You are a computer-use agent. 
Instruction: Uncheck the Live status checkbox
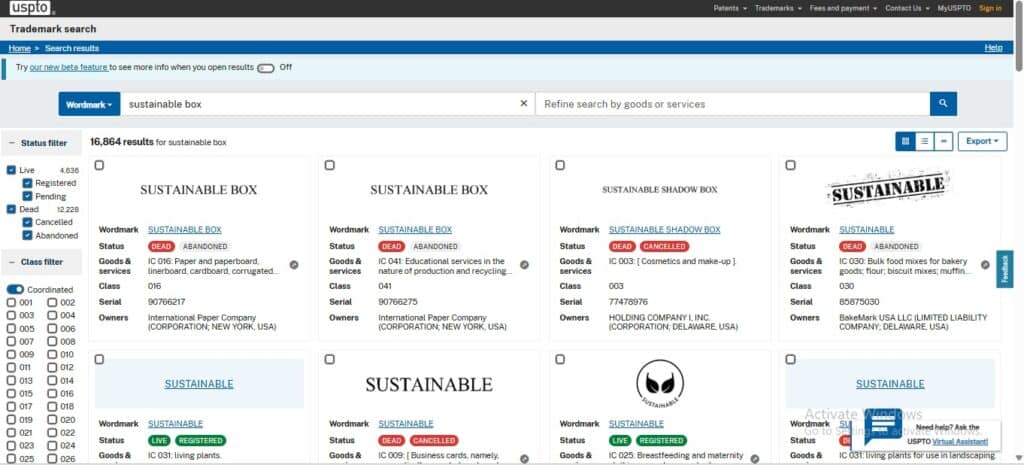point(11,170)
